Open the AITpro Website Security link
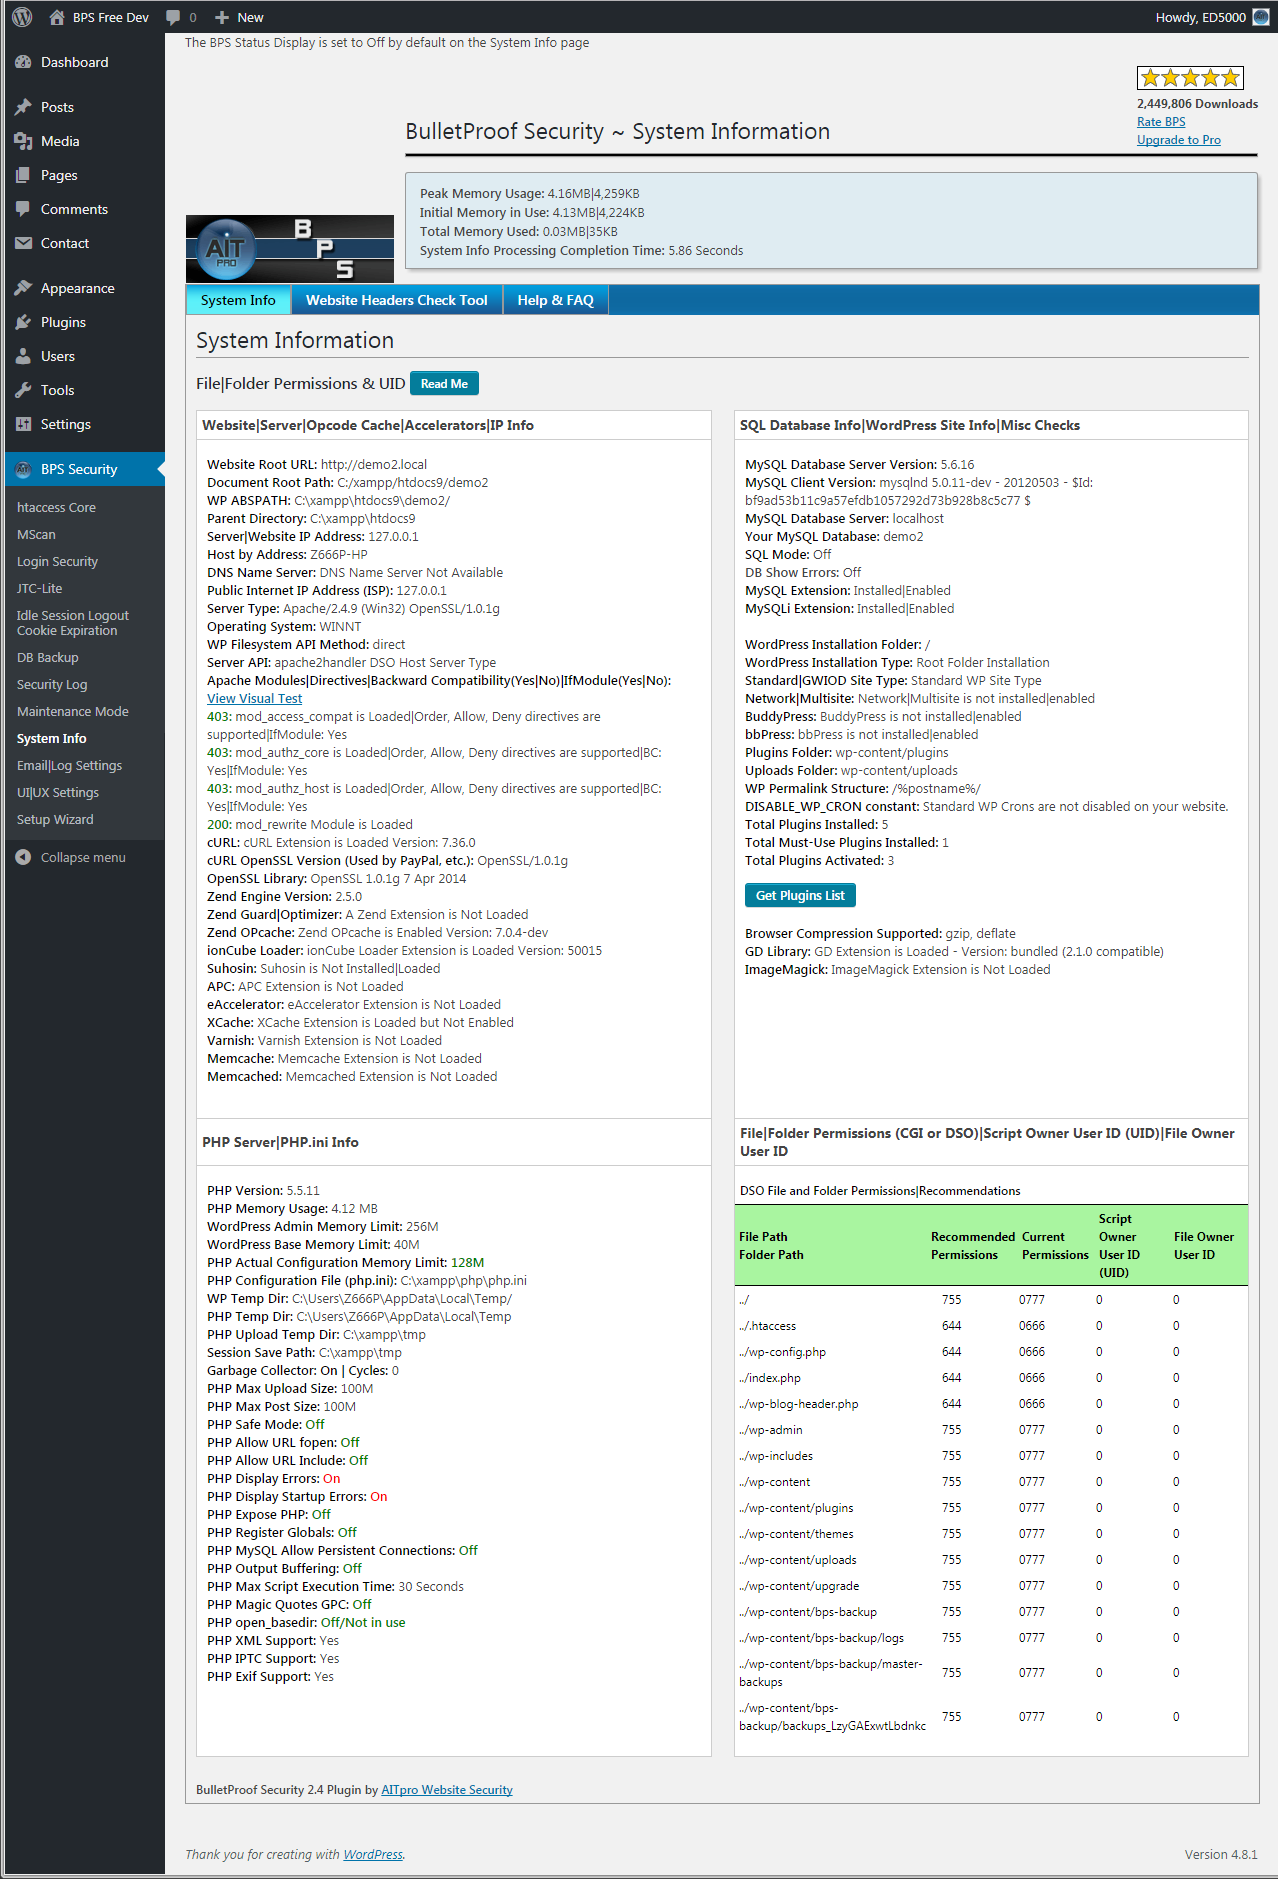This screenshot has height=1879, width=1278. click(x=447, y=1790)
